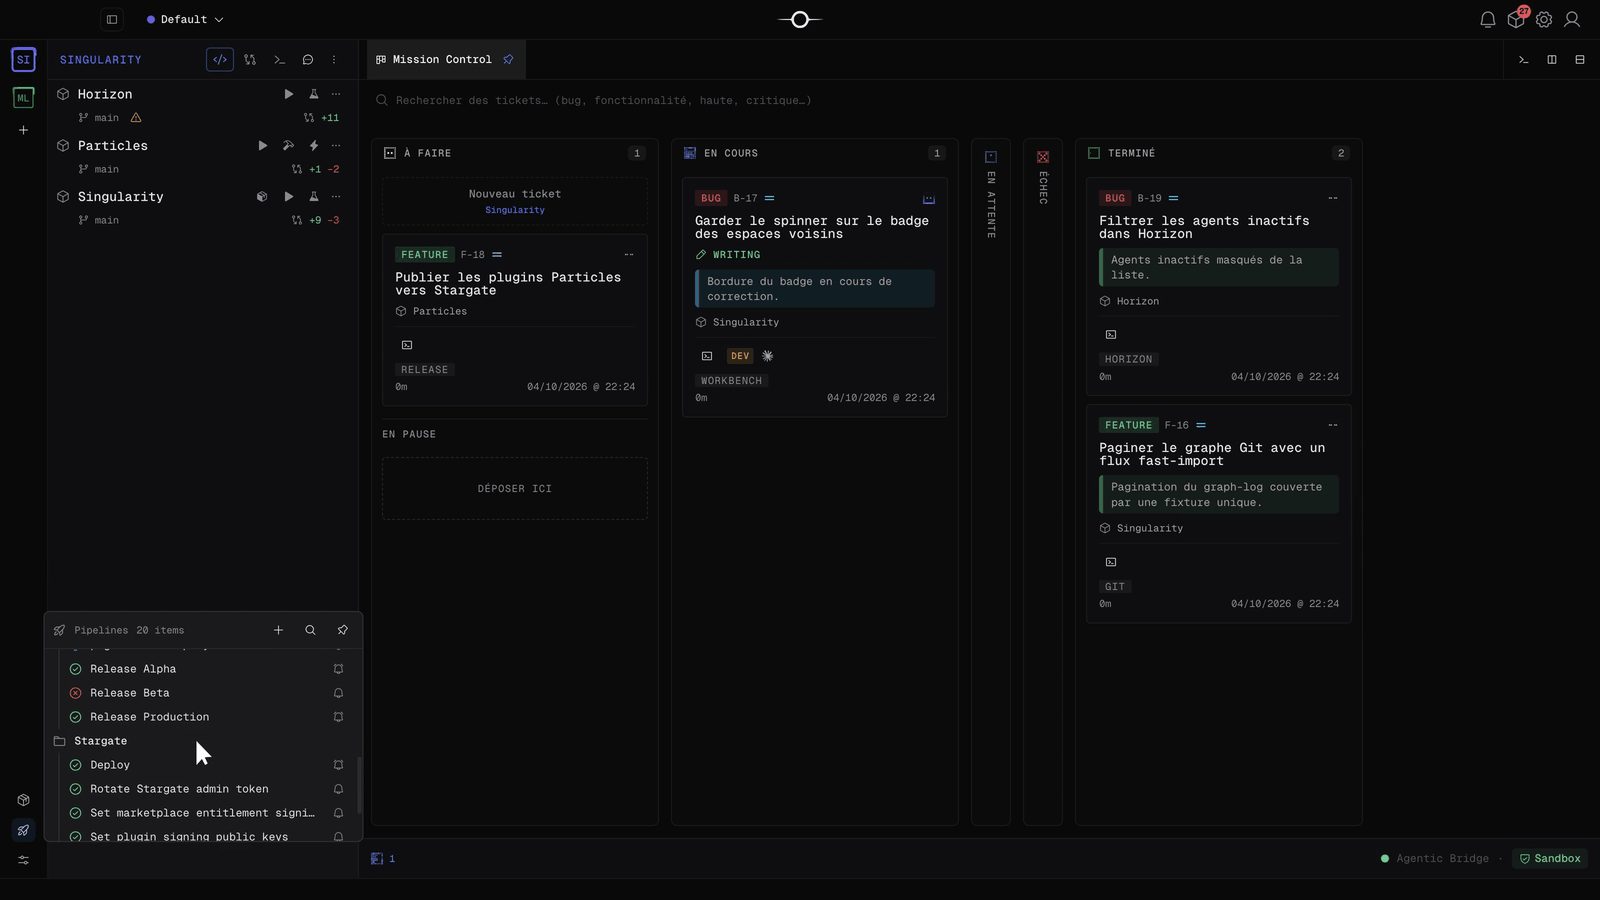This screenshot has width=1600, height=900.
Task: Select the Mission Control tab
Action: (x=445, y=60)
